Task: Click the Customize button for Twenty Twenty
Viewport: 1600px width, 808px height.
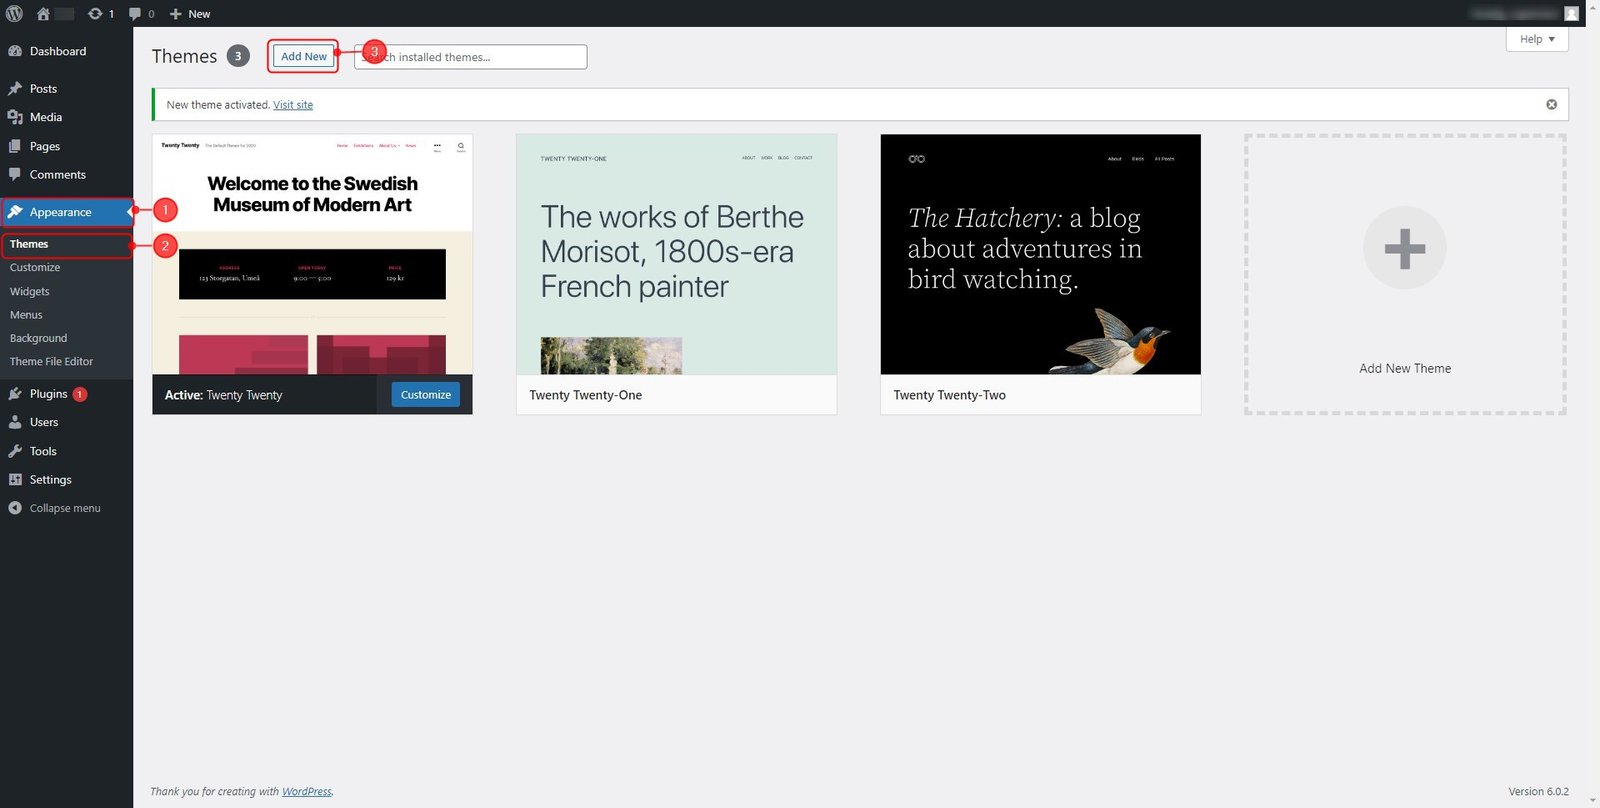Action: tap(426, 395)
